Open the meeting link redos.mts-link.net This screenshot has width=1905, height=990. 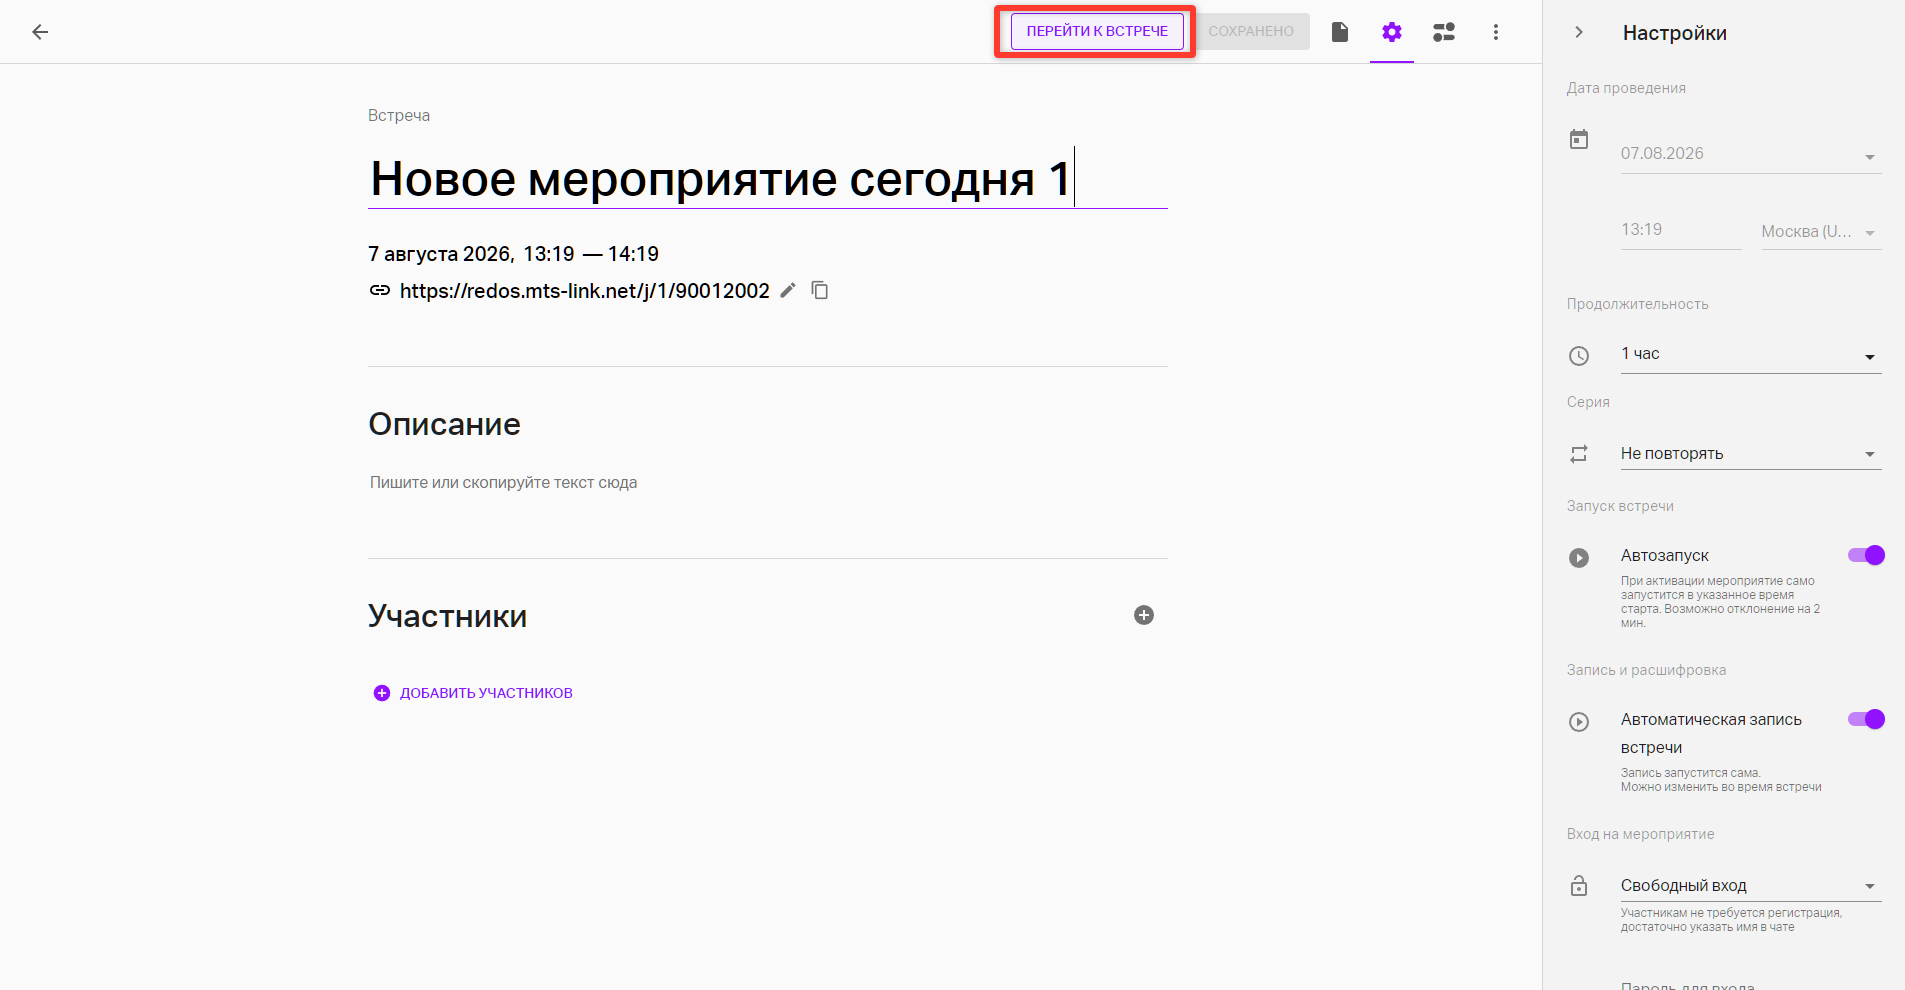click(x=585, y=291)
